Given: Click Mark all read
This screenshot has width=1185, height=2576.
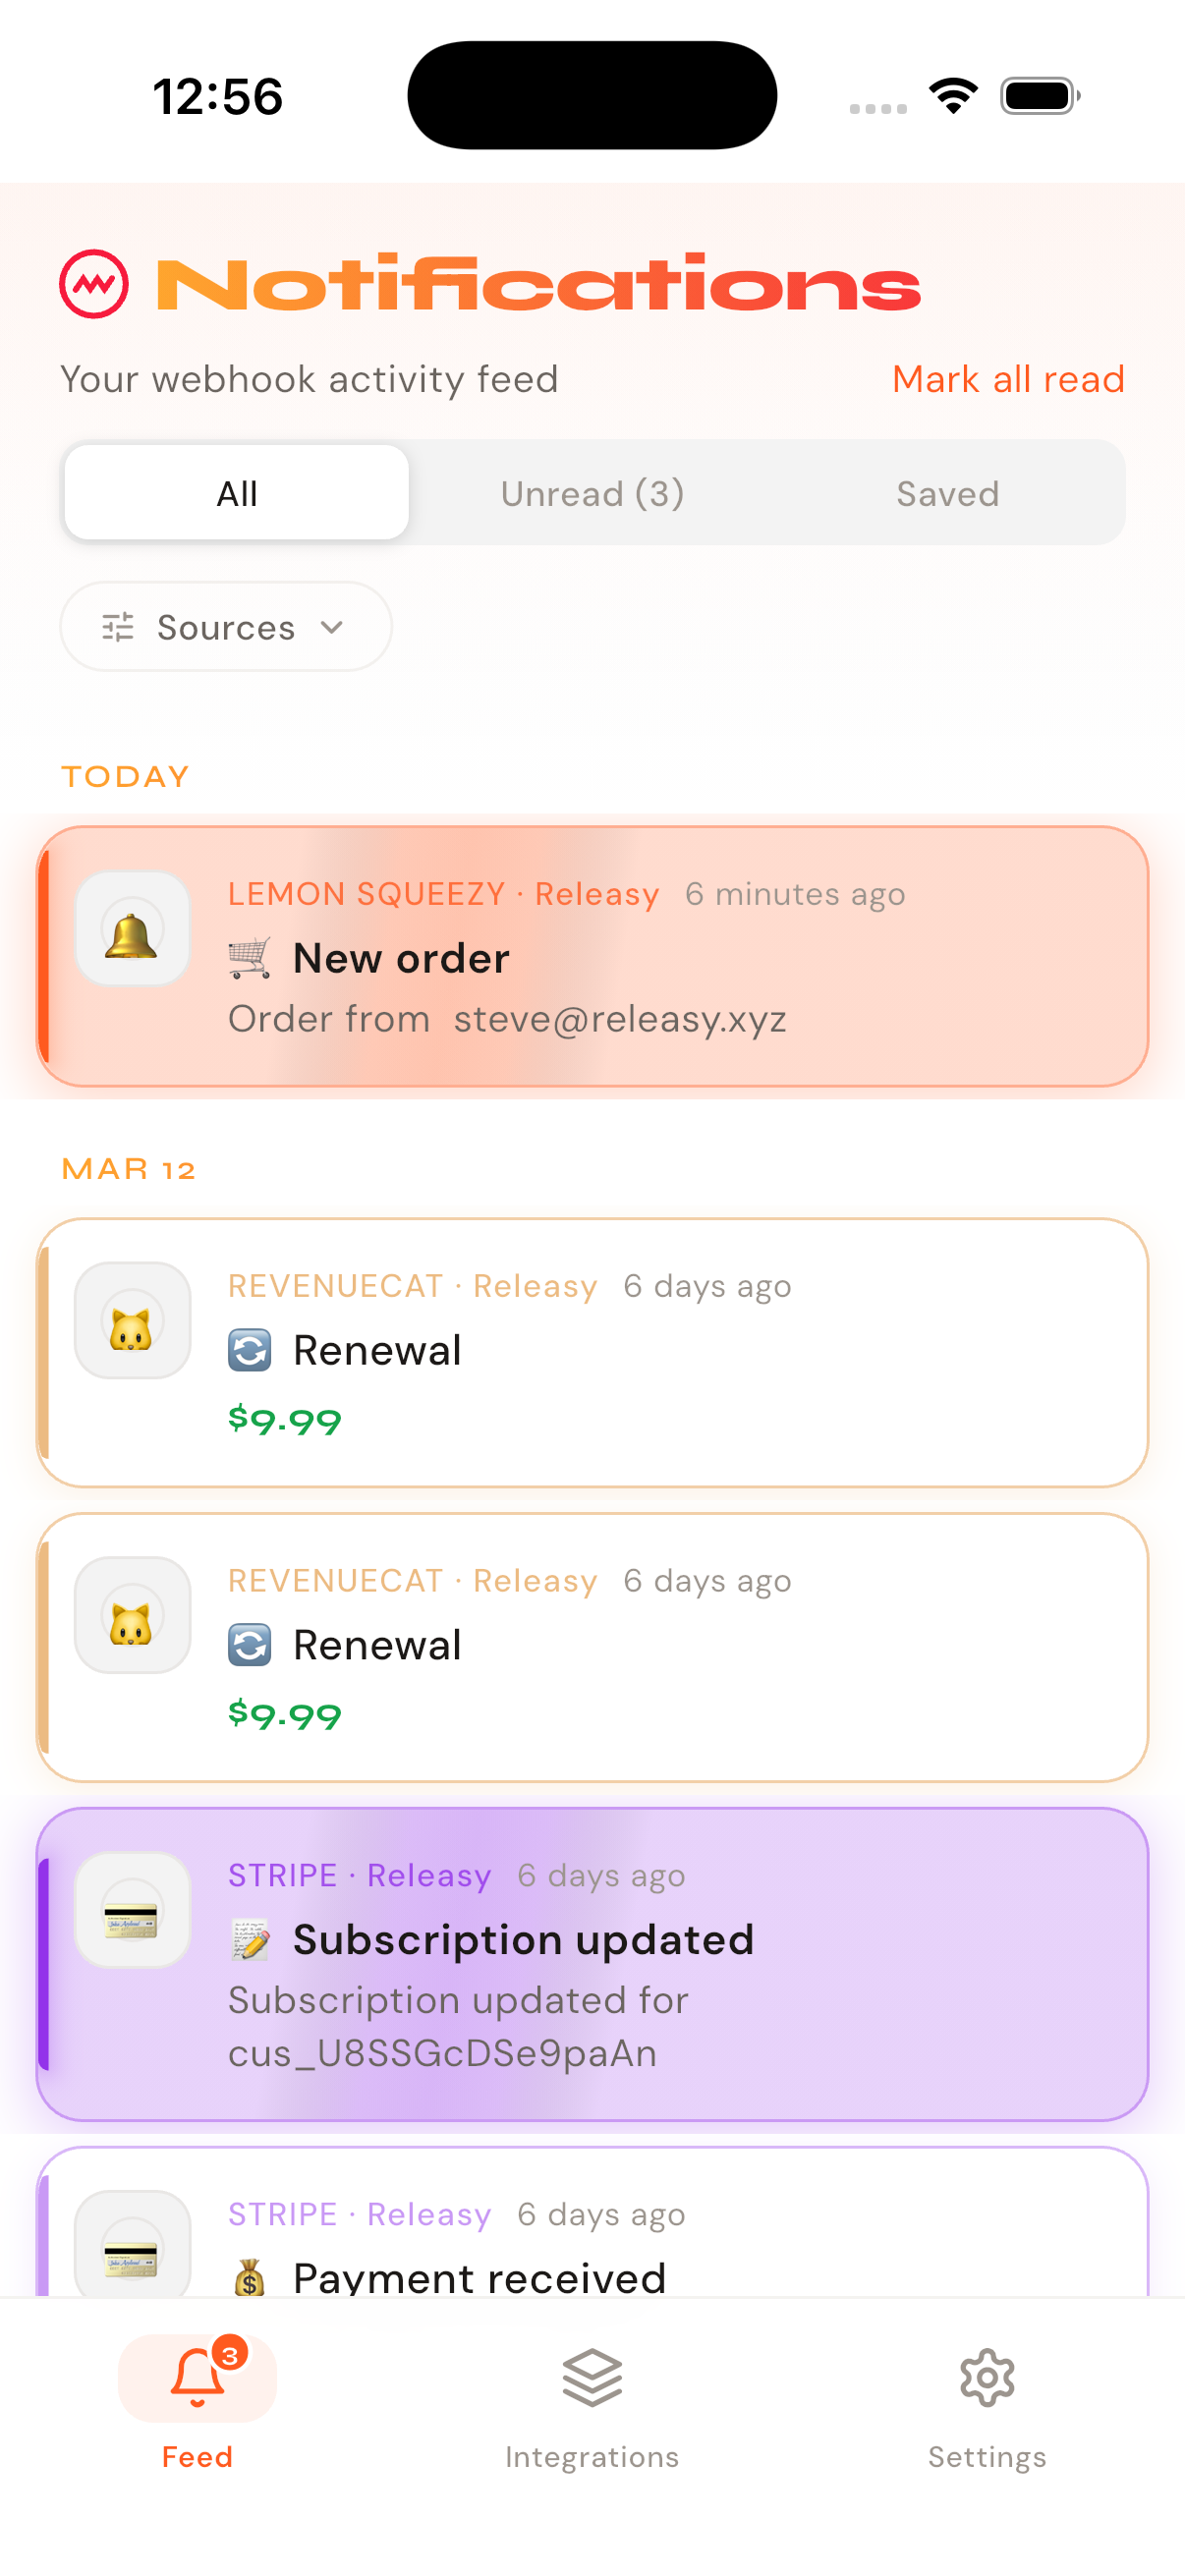Looking at the screenshot, I should (1008, 379).
